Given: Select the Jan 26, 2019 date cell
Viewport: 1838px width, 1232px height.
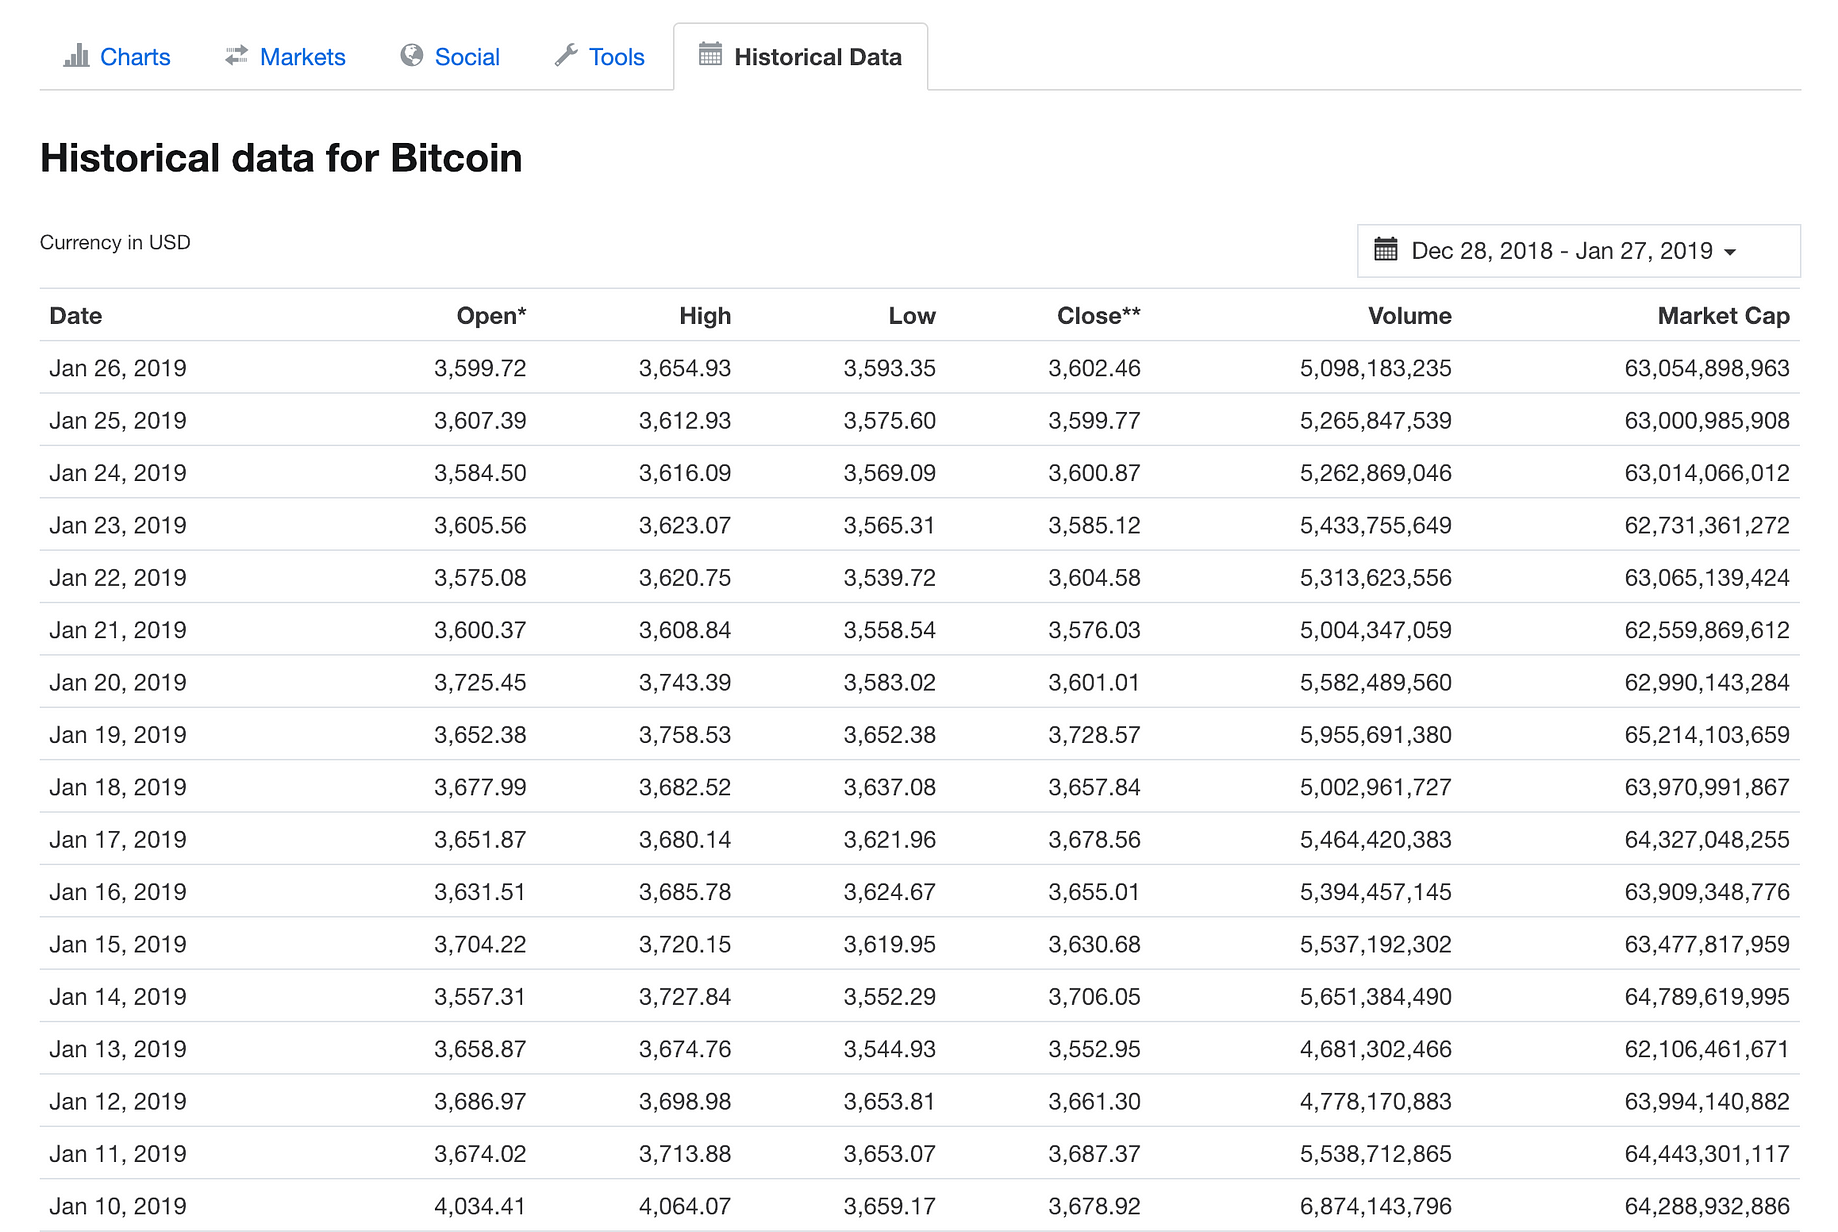Looking at the screenshot, I should 118,368.
